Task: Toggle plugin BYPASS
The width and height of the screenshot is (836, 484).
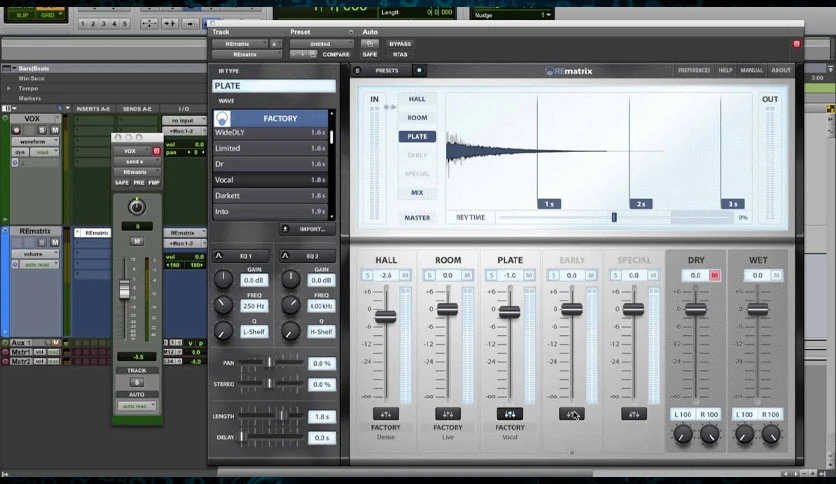Action: [x=400, y=44]
